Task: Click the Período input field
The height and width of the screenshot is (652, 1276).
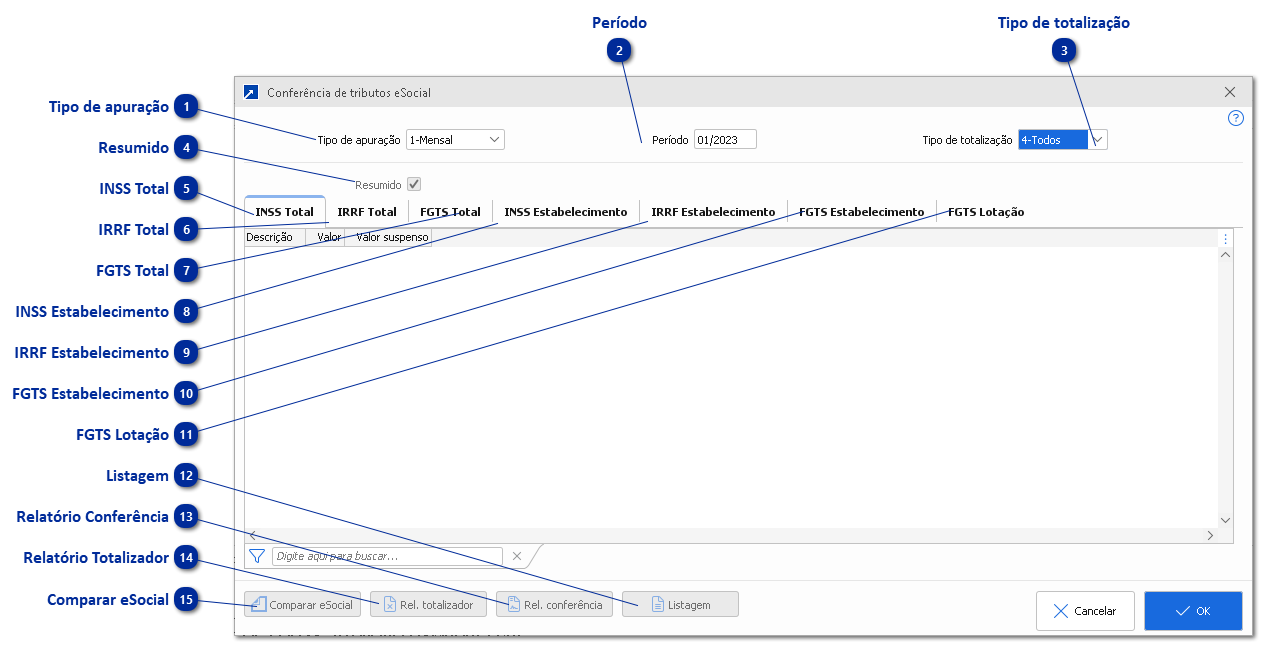Action: click(725, 140)
